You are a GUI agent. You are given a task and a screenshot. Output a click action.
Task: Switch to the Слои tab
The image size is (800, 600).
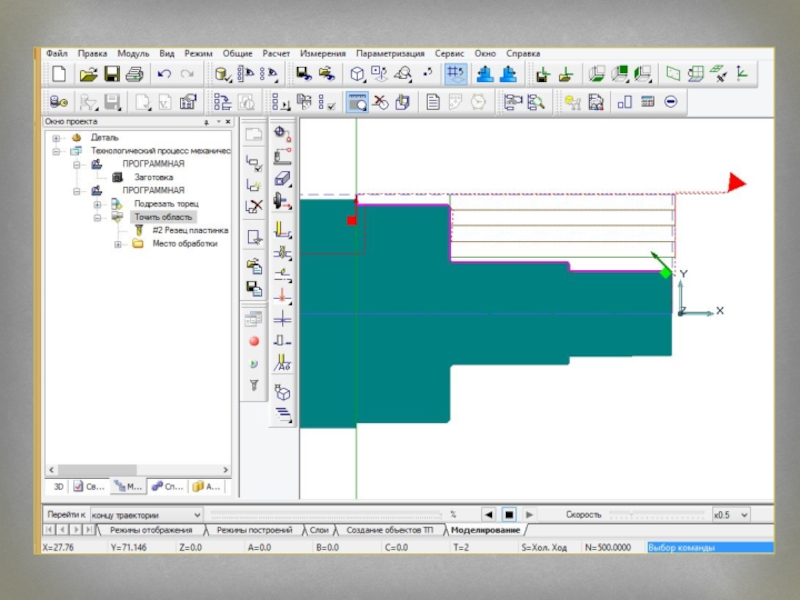pyautogui.click(x=319, y=530)
